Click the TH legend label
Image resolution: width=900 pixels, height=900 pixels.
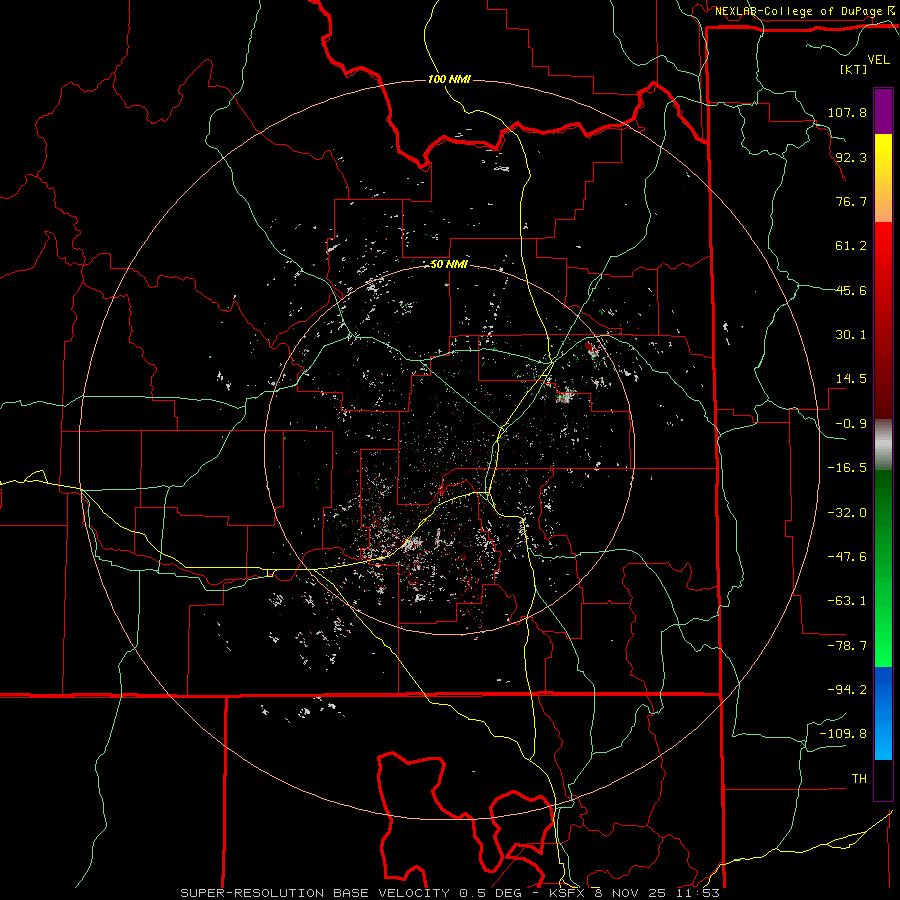[859, 779]
